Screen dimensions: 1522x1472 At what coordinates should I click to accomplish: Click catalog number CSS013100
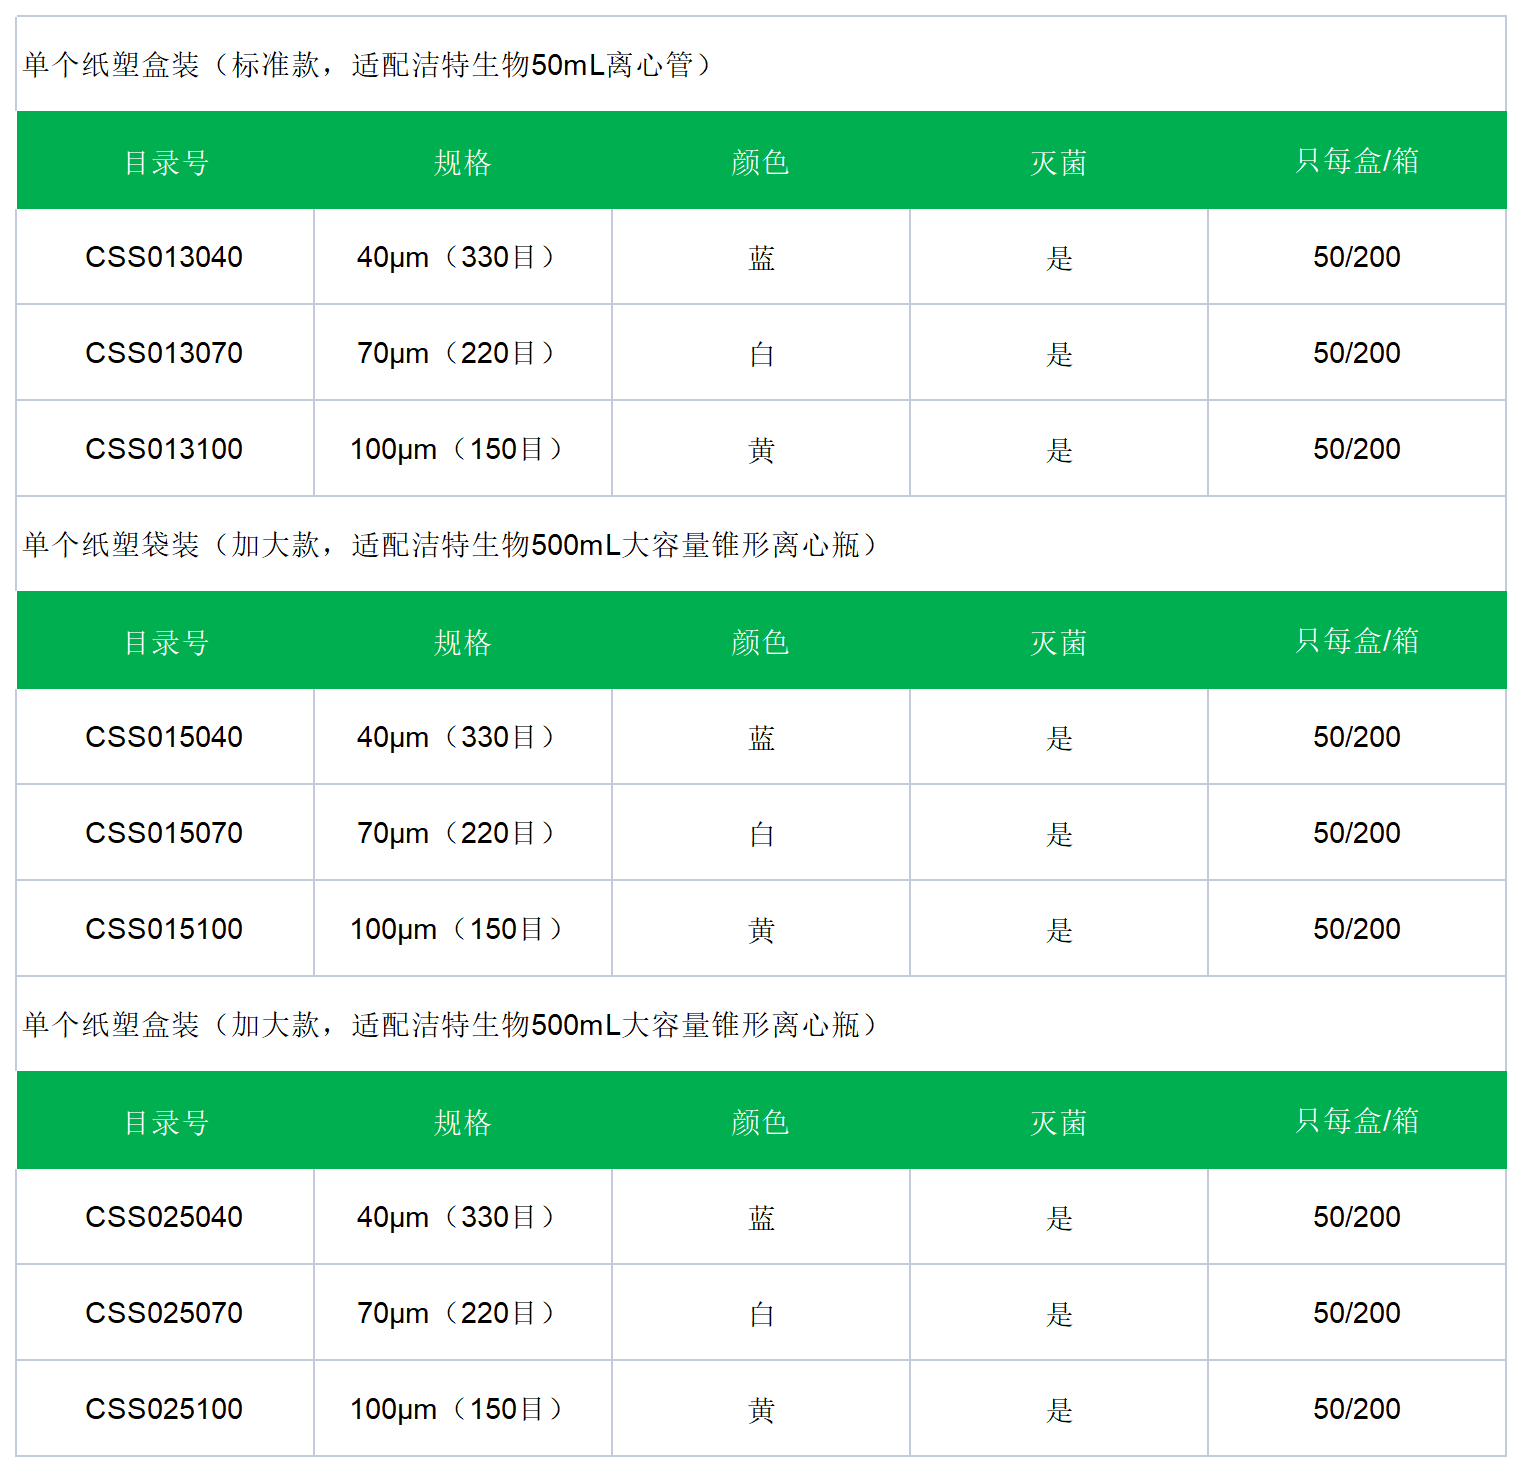[164, 449]
